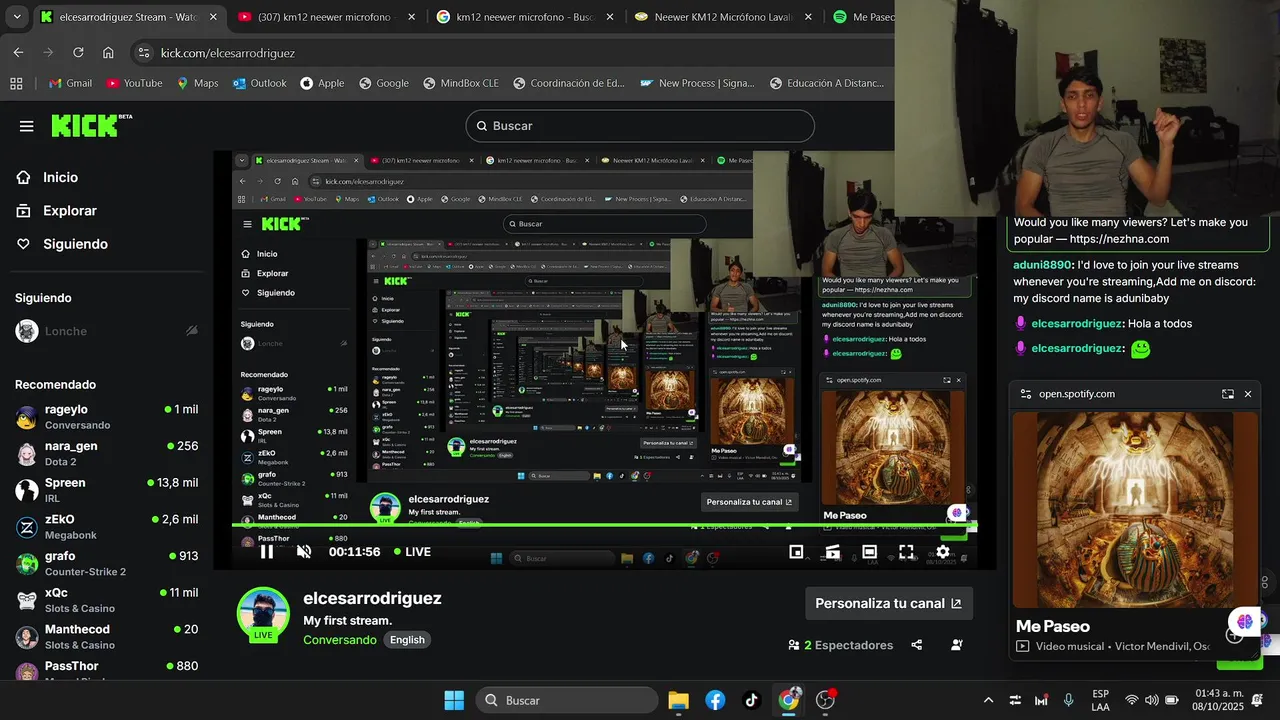The image size is (1280, 720).
Task: Pause the live stream
Action: (x=267, y=551)
